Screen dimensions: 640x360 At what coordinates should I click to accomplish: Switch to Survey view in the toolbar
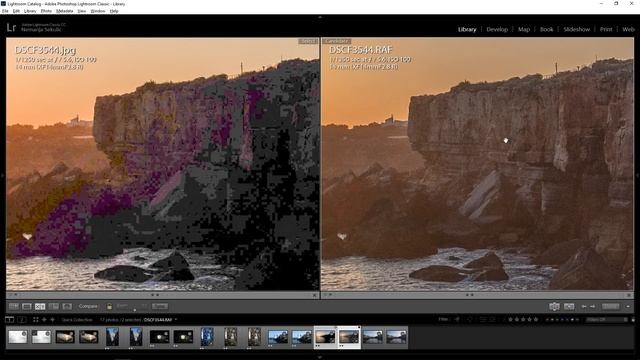click(53, 306)
